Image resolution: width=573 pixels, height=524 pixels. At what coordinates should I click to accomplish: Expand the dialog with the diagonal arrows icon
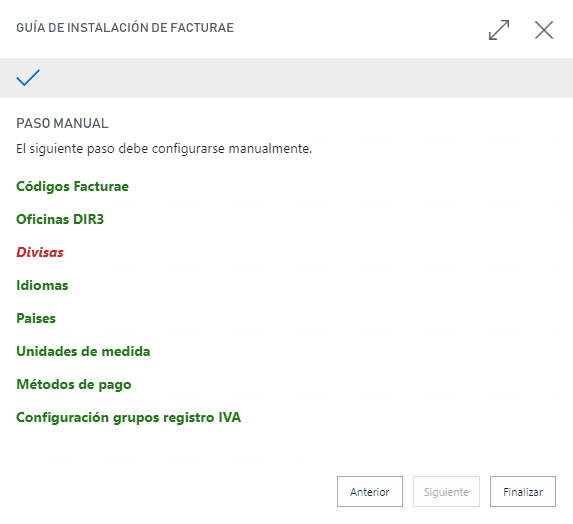tap(499, 30)
